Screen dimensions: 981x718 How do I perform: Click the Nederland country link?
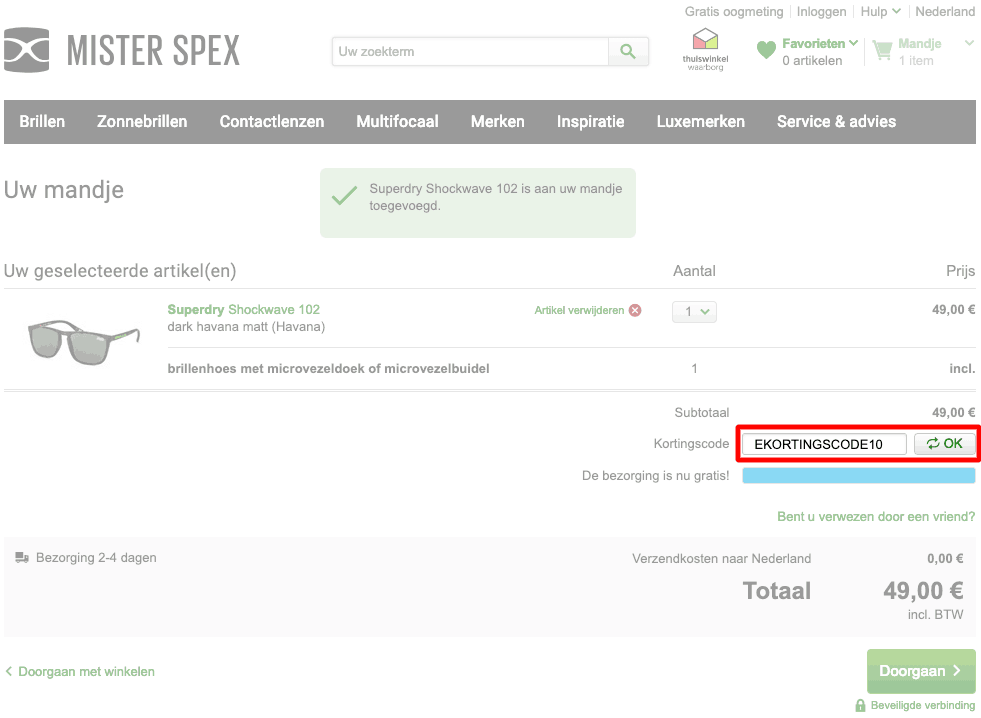click(945, 11)
